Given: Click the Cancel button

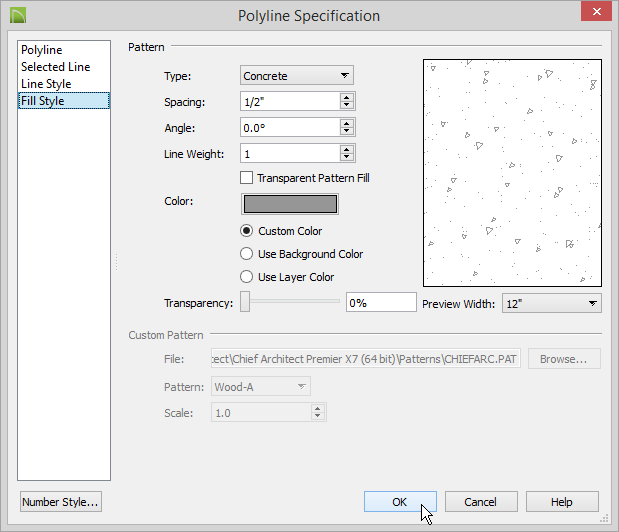Looking at the screenshot, I should tap(481, 502).
